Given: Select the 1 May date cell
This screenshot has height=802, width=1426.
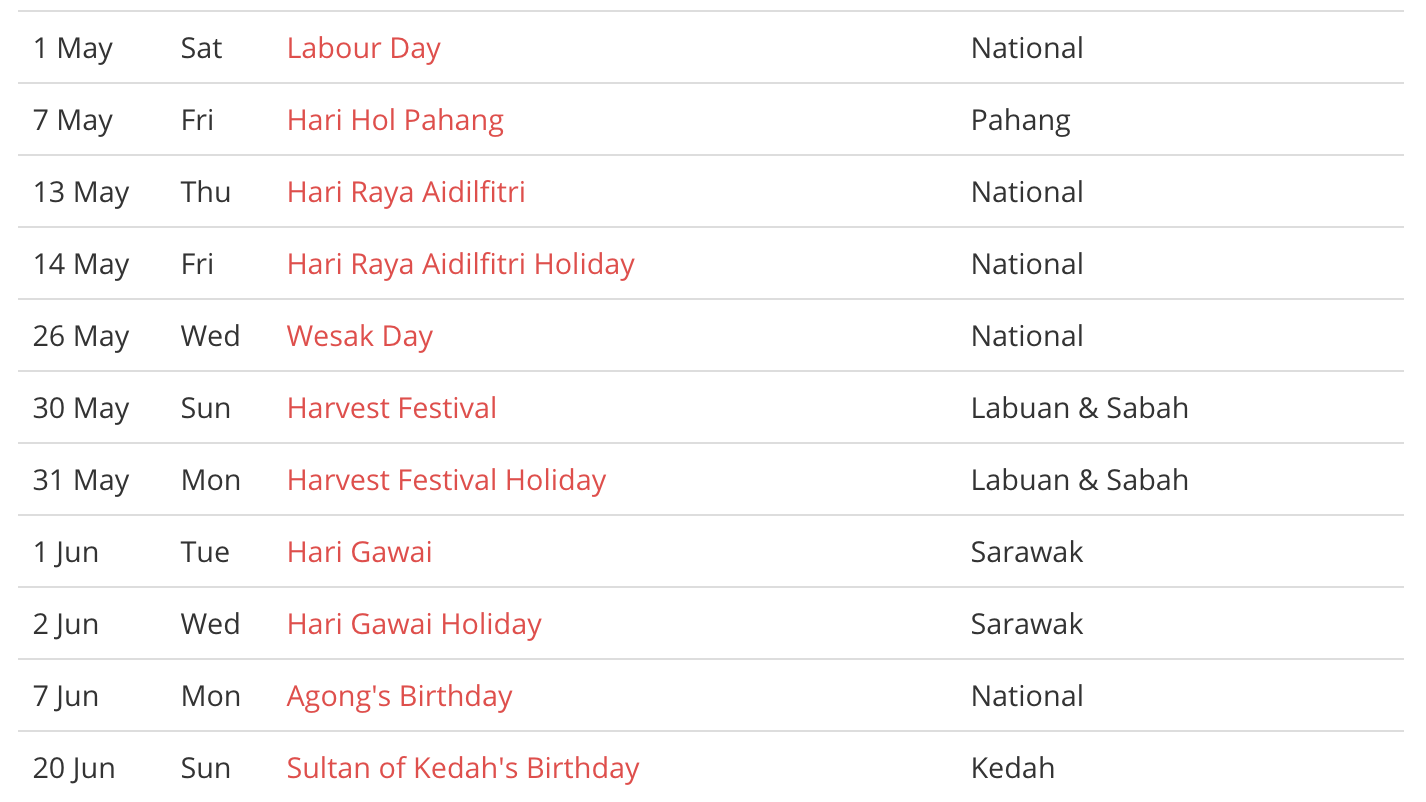Looking at the screenshot, I should [72, 48].
